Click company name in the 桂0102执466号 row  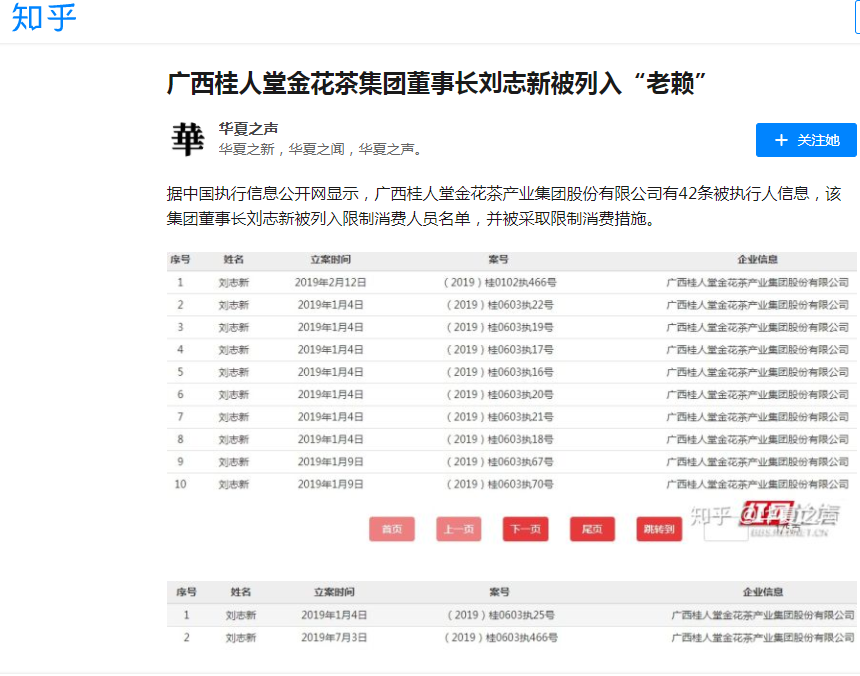tap(757, 283)
